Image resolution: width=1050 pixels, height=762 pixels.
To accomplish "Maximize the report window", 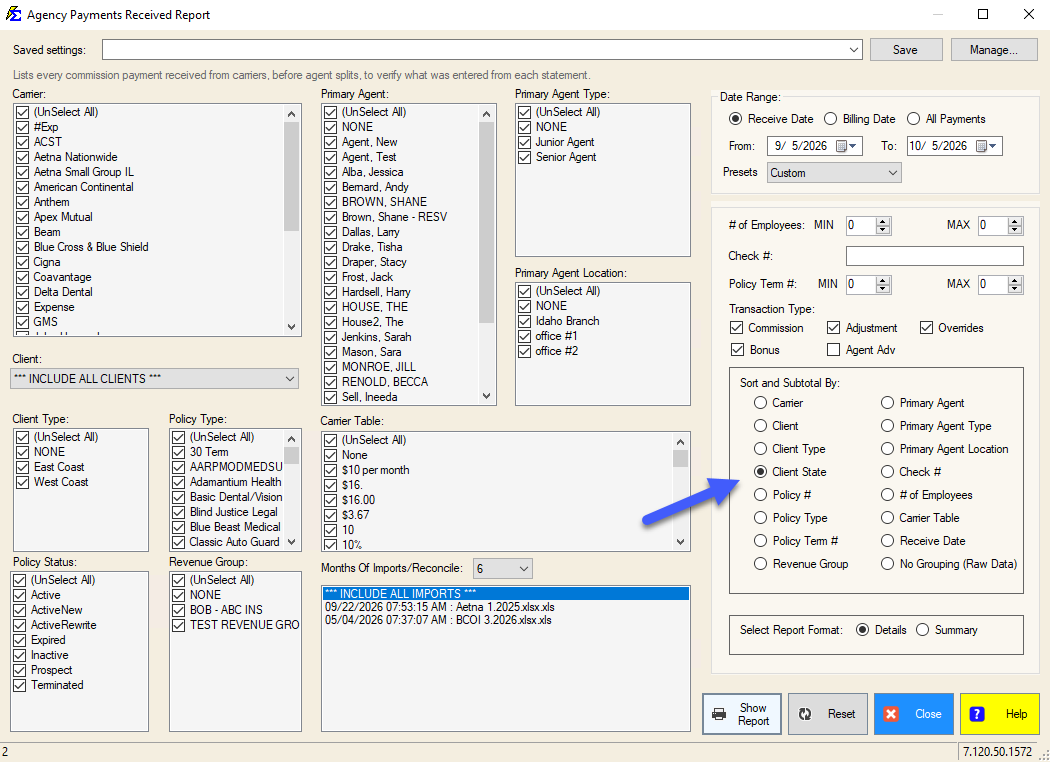I will (x=983, y=14).
